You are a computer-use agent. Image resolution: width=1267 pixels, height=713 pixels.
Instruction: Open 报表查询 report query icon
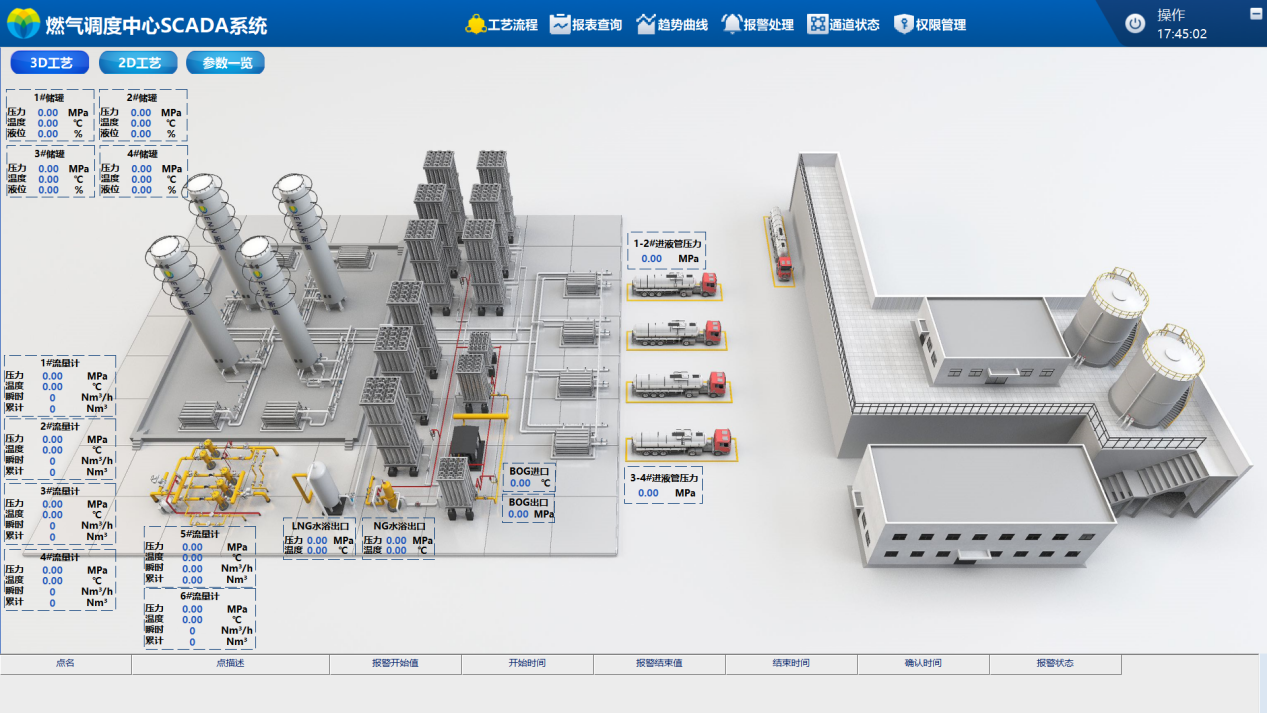pos(560,24)
